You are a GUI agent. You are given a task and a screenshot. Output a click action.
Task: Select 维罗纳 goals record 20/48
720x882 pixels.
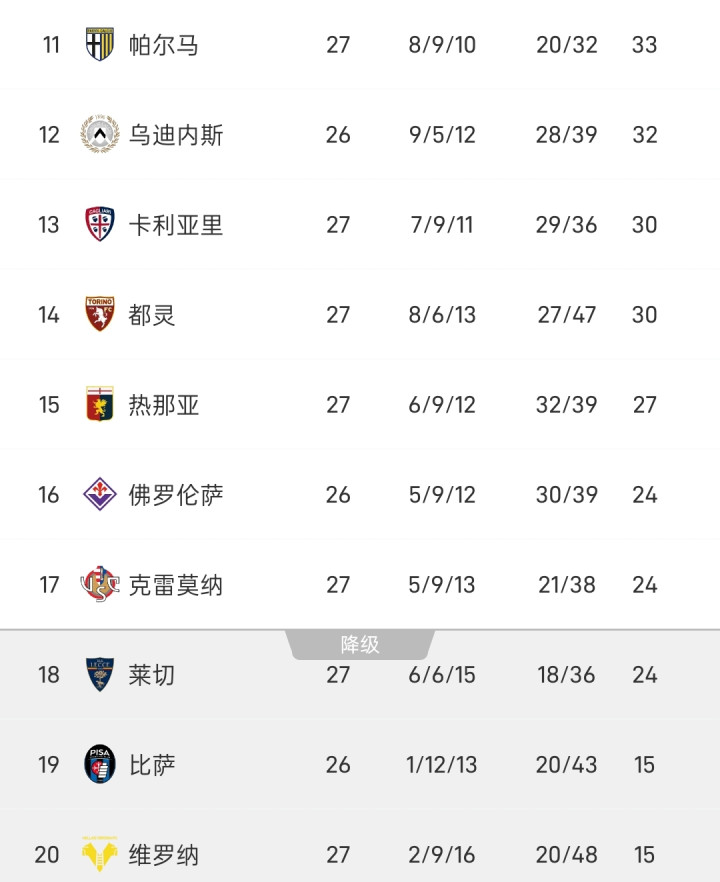(567, 855)
